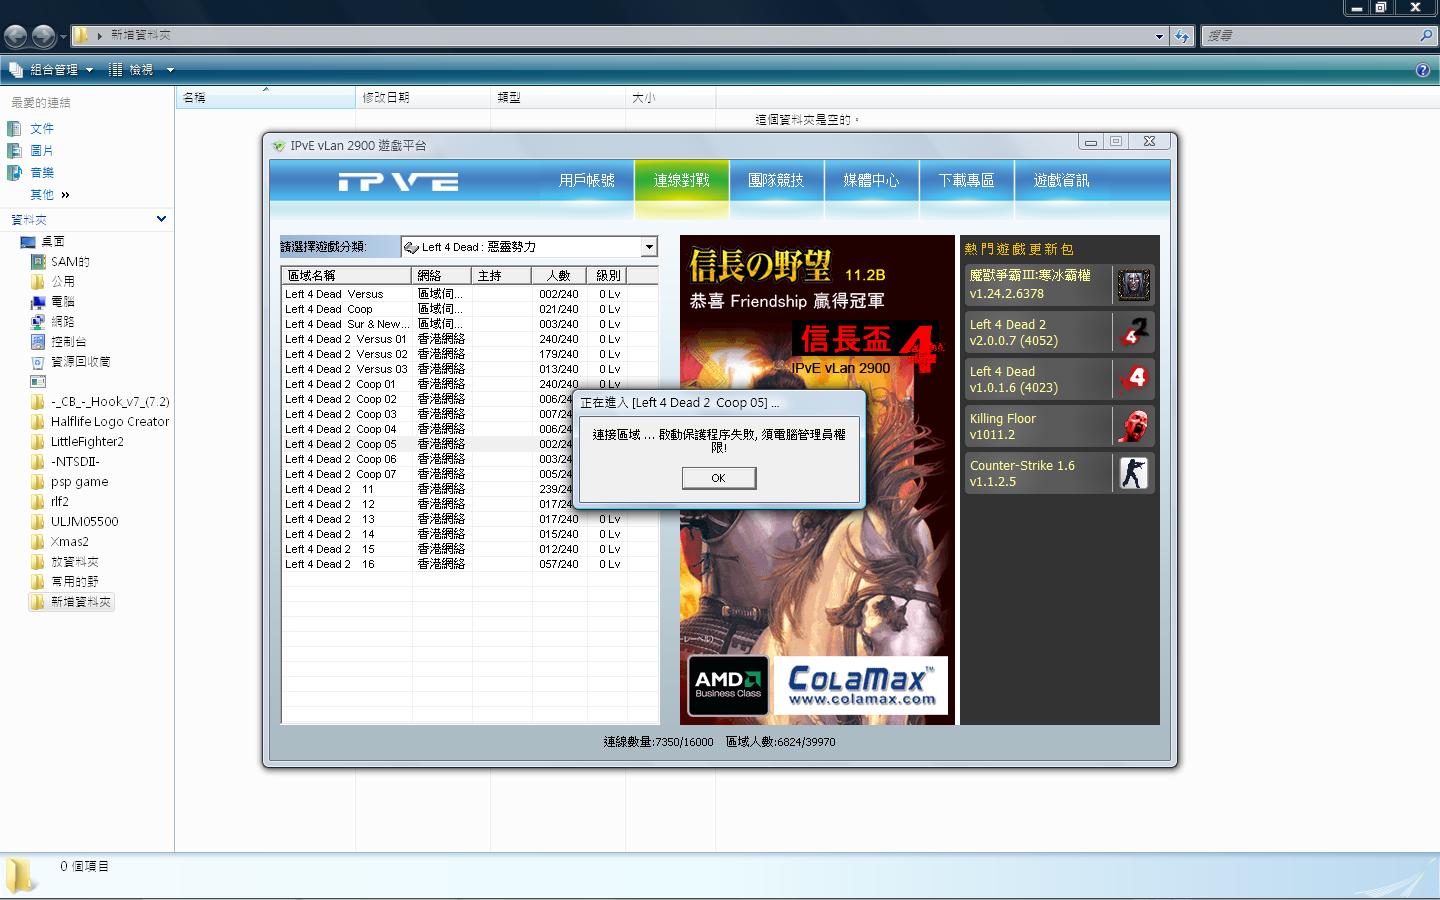Viewport: 1440px width, 900px height.
Task: Select the LittleFighter2 folder
Action: coord(87,441)
